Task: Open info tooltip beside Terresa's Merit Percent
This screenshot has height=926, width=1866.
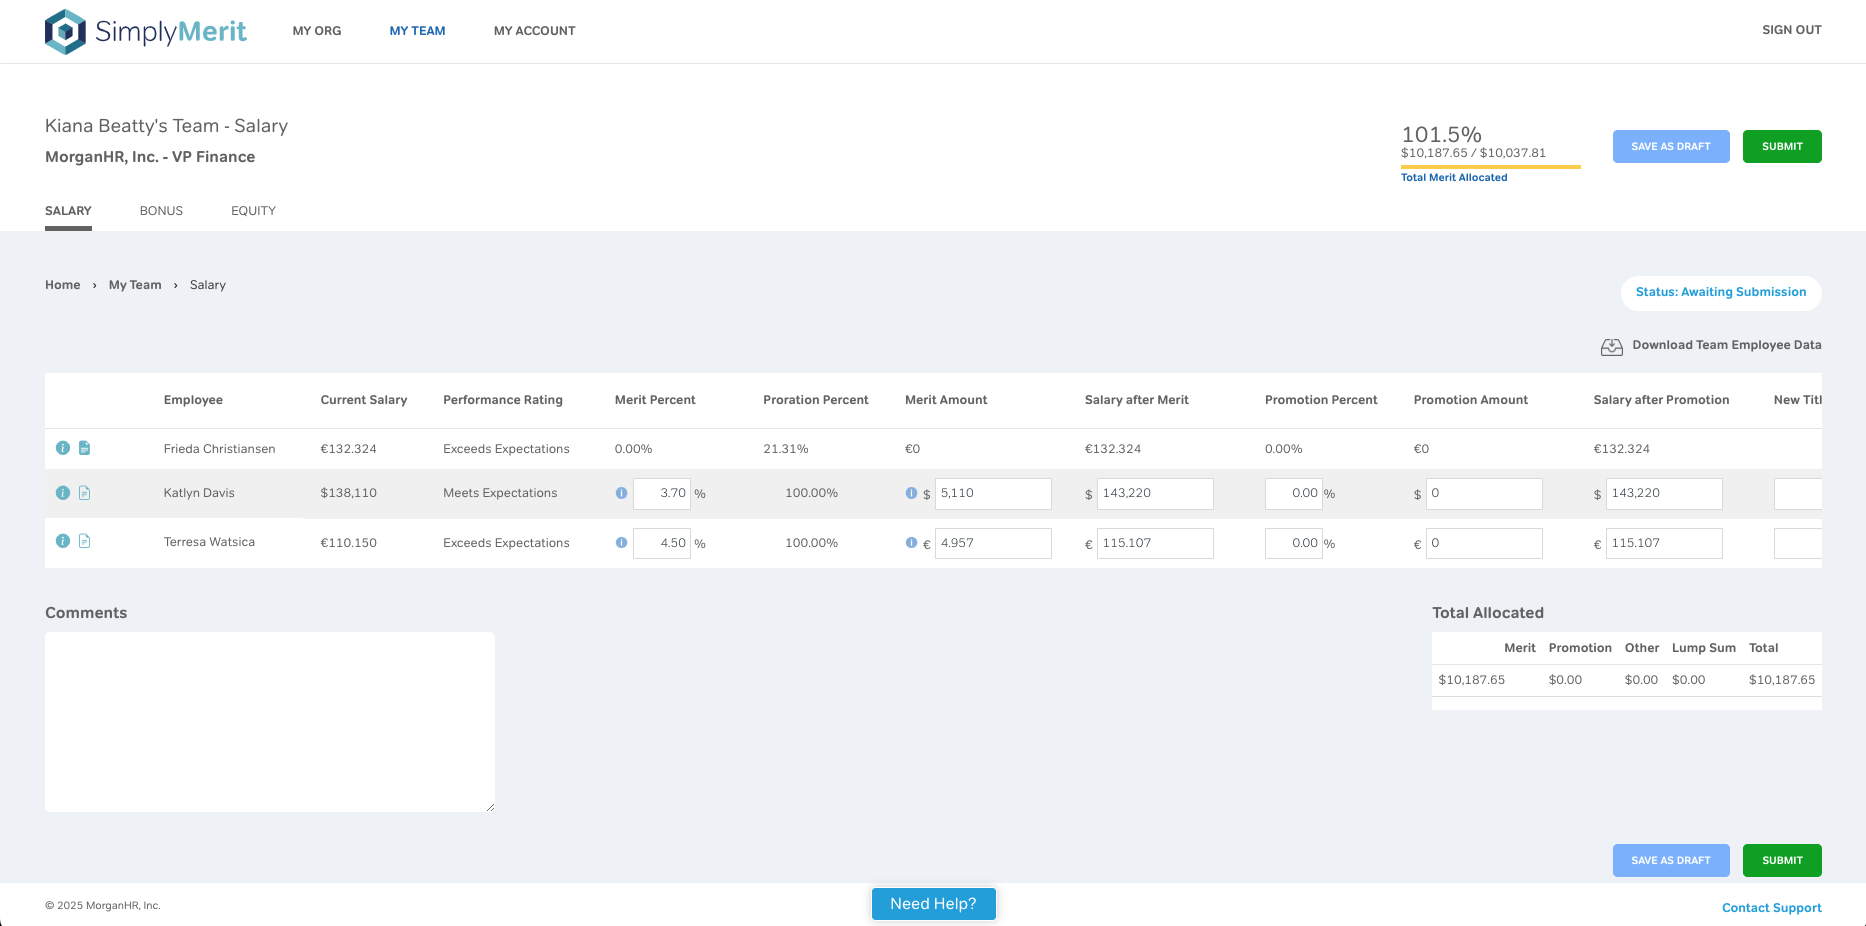Action: click(x=621, y=543)
